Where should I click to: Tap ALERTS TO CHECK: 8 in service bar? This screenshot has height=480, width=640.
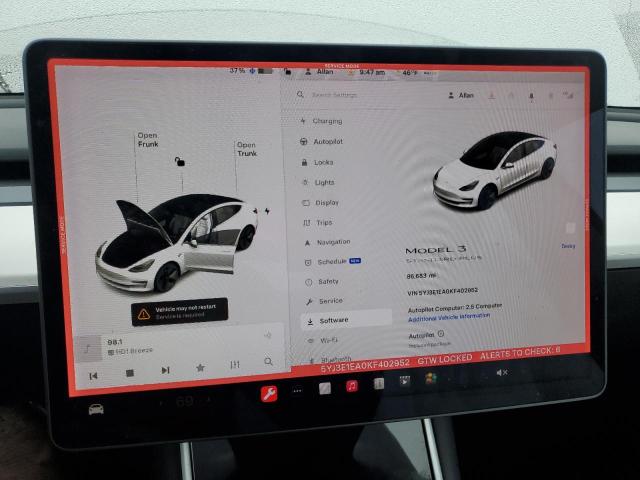[520, 353]
